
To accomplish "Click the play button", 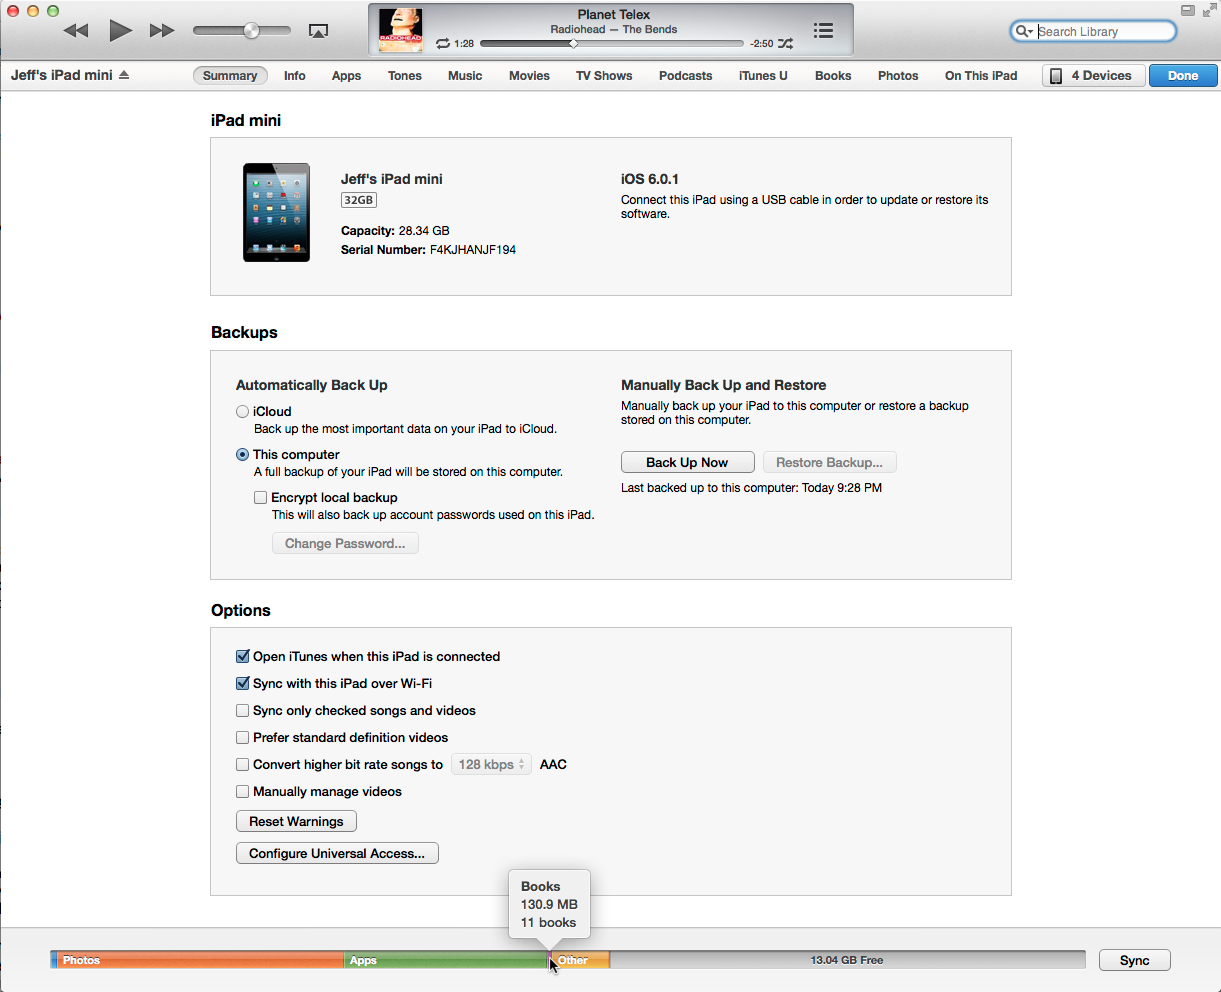I will [x=120, y=31].
